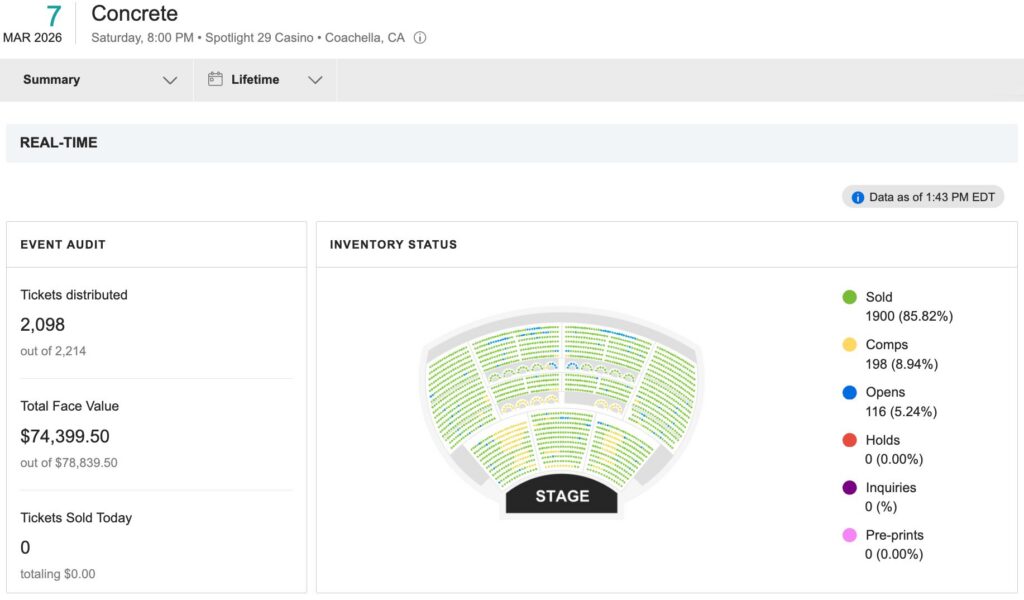Click the green Sold legend dot
The image size is (1024, 600).
(x=849, y=297)
